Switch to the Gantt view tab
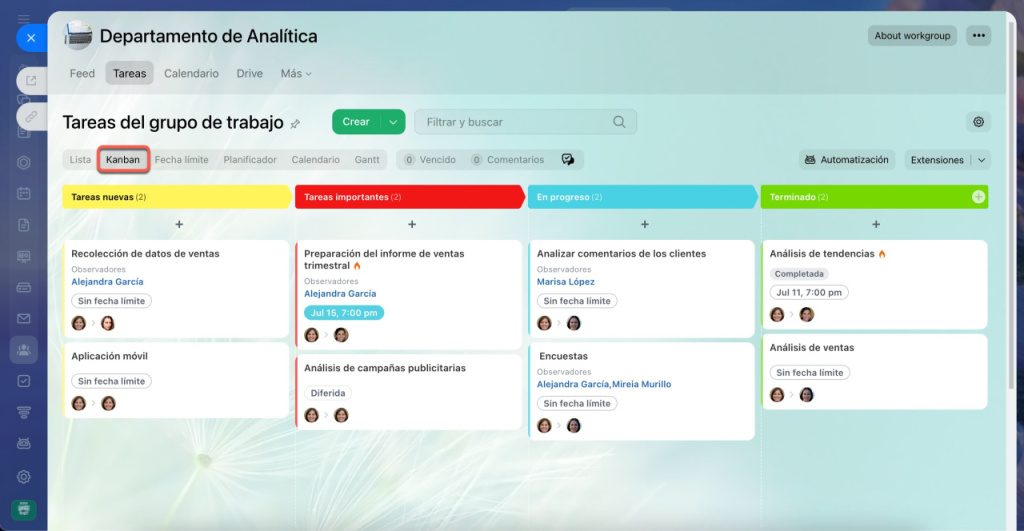This screenshot has height=531, width=1024. click(367, 160)
